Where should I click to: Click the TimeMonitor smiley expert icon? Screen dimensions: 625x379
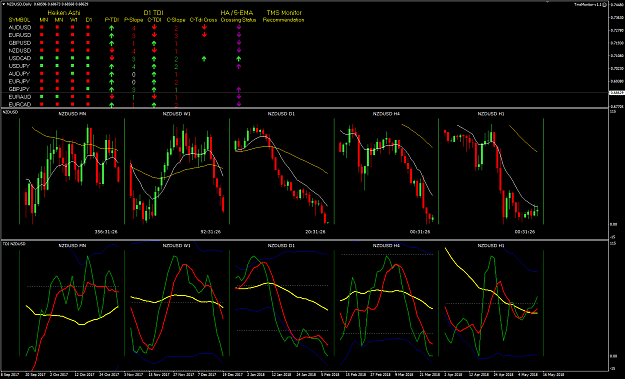click(x=604, y=4)
